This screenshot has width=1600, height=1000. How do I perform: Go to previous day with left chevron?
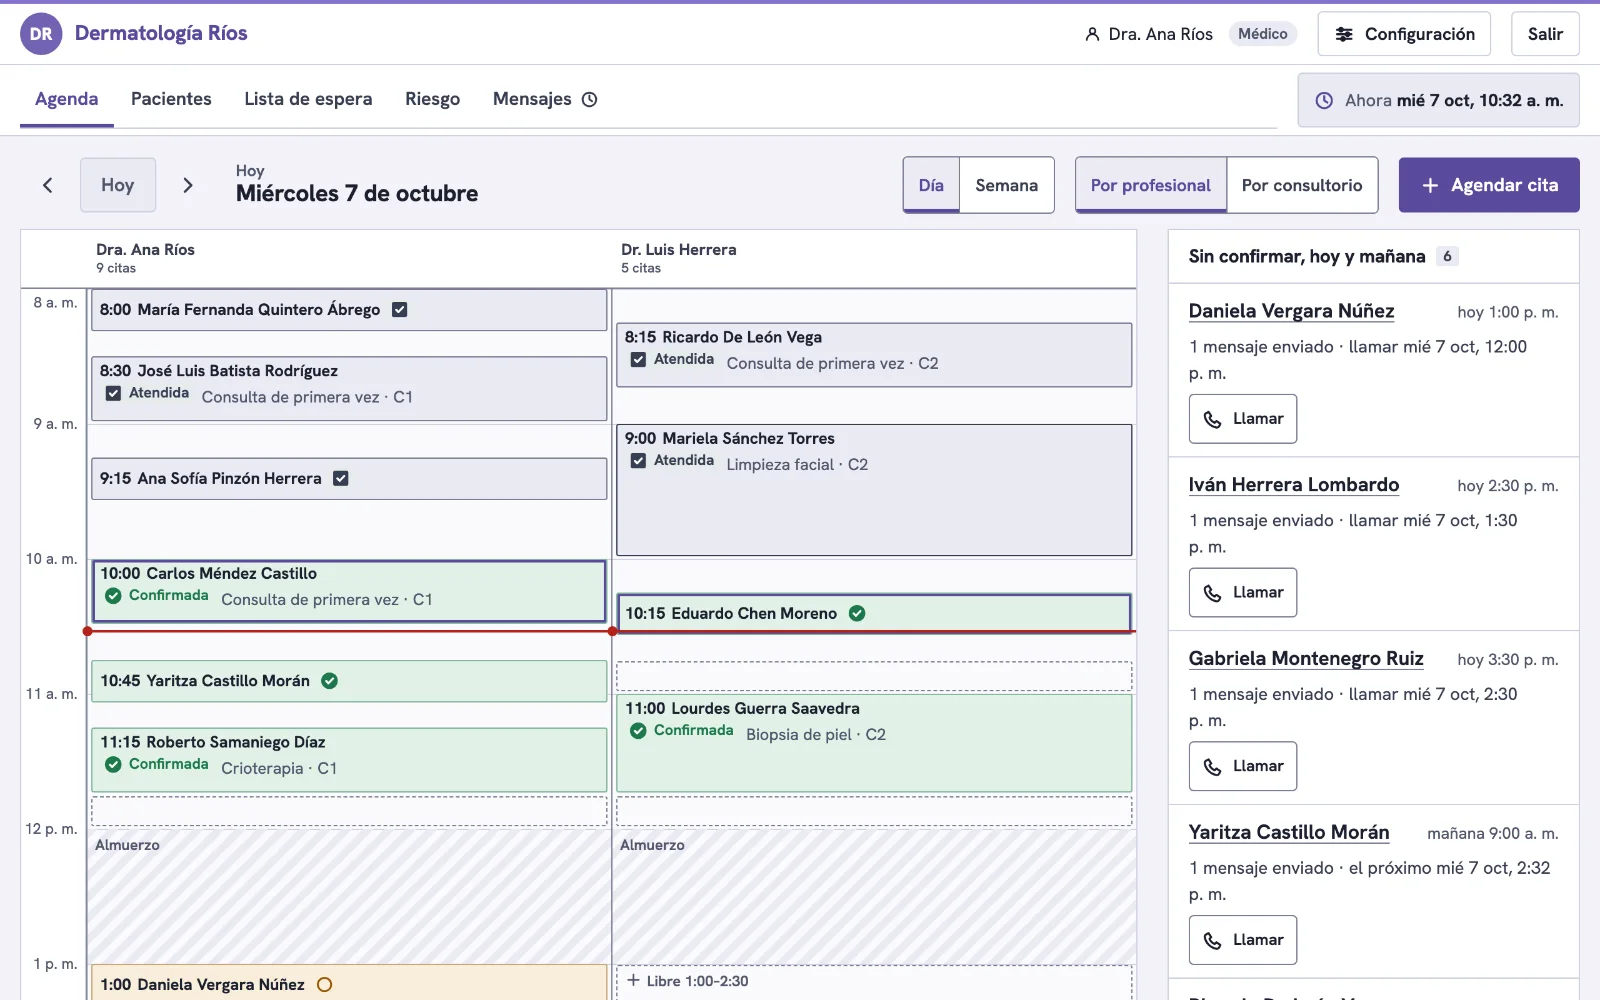[48, 185]
